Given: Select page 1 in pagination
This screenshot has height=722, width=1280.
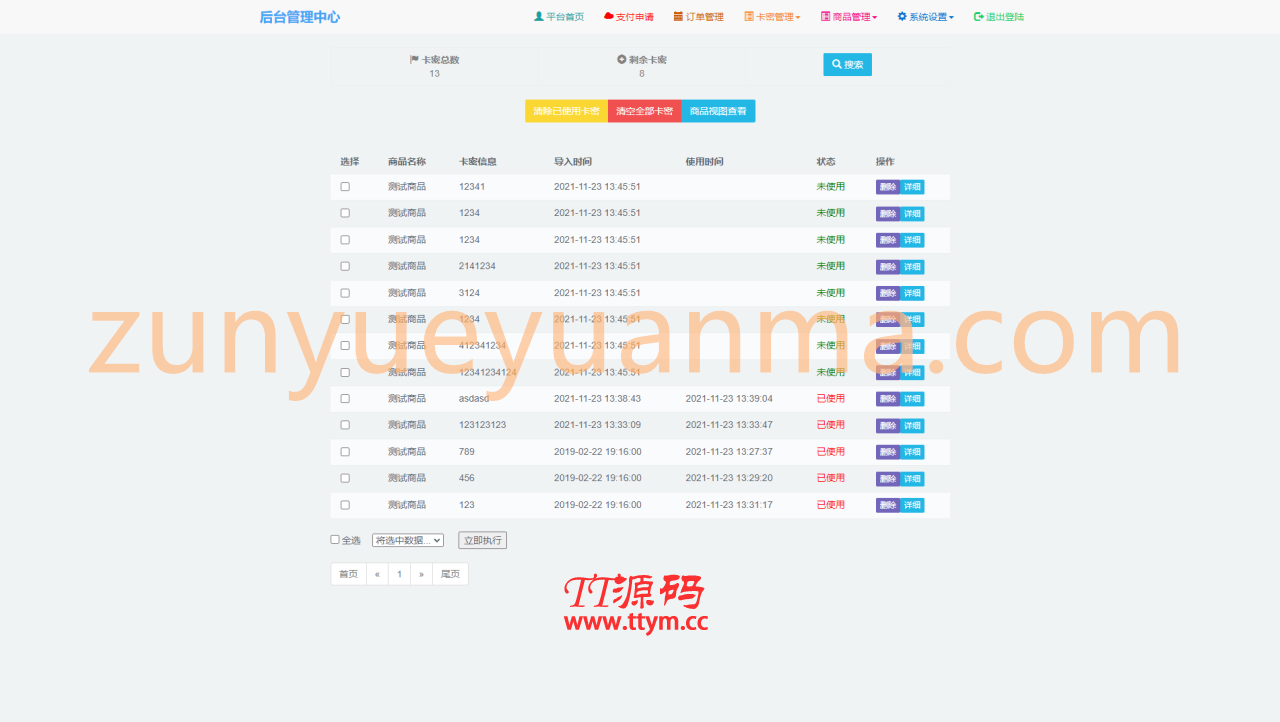Looking at the screenshot, I should [x=399, y=574].
